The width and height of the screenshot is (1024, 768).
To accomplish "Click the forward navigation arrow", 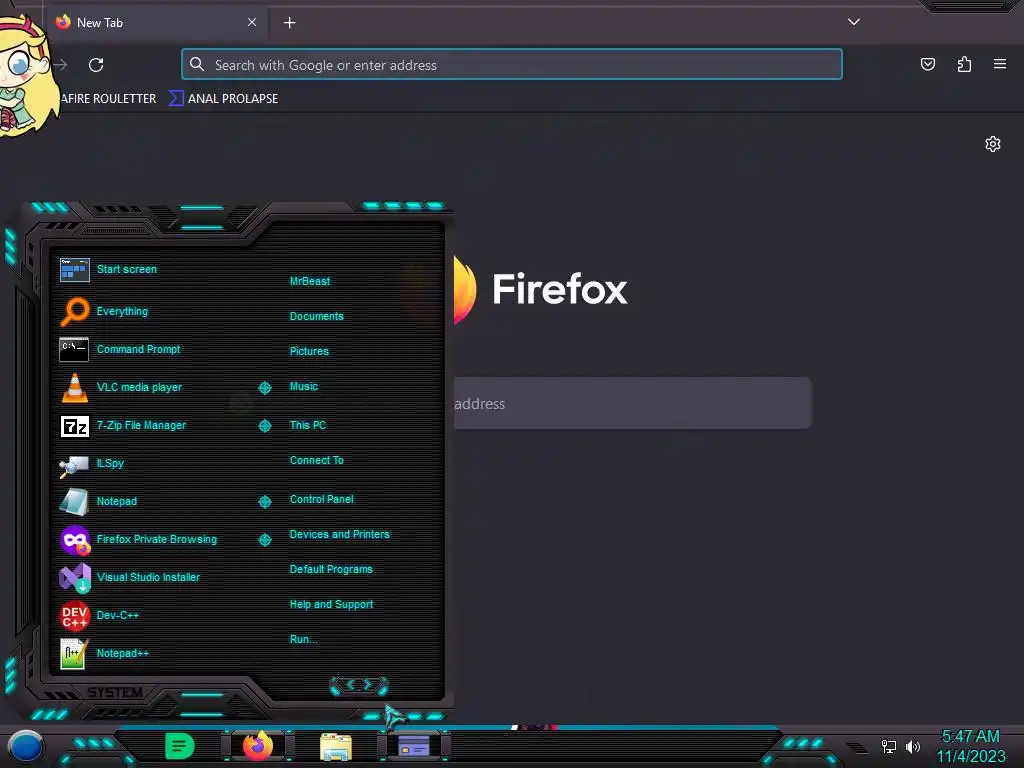I will point(61,65).
